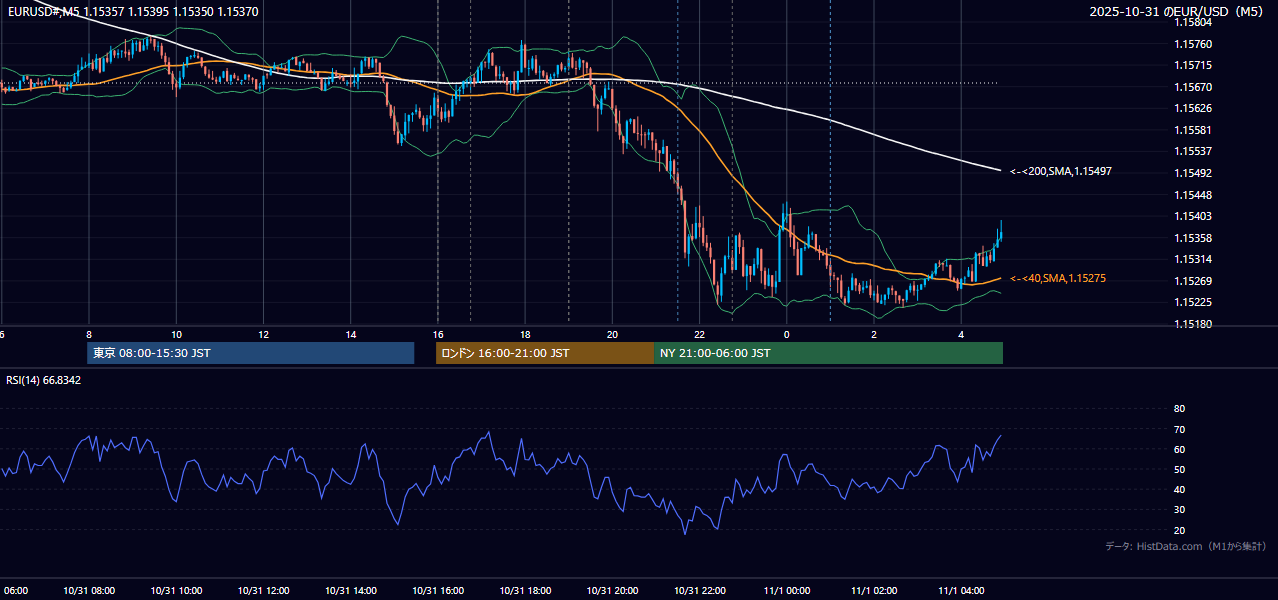
Task: Click hour label 18 under price chart
Action: [x=525, y=334]
